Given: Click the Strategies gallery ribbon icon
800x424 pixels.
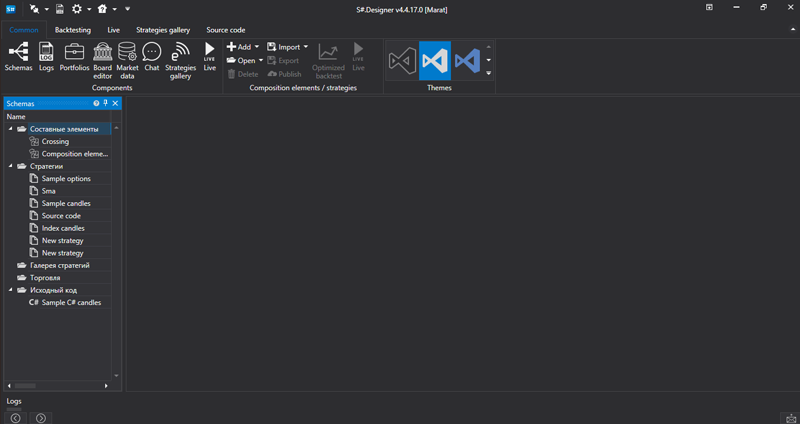Looking at the screenshot, I should click(180, 56).
